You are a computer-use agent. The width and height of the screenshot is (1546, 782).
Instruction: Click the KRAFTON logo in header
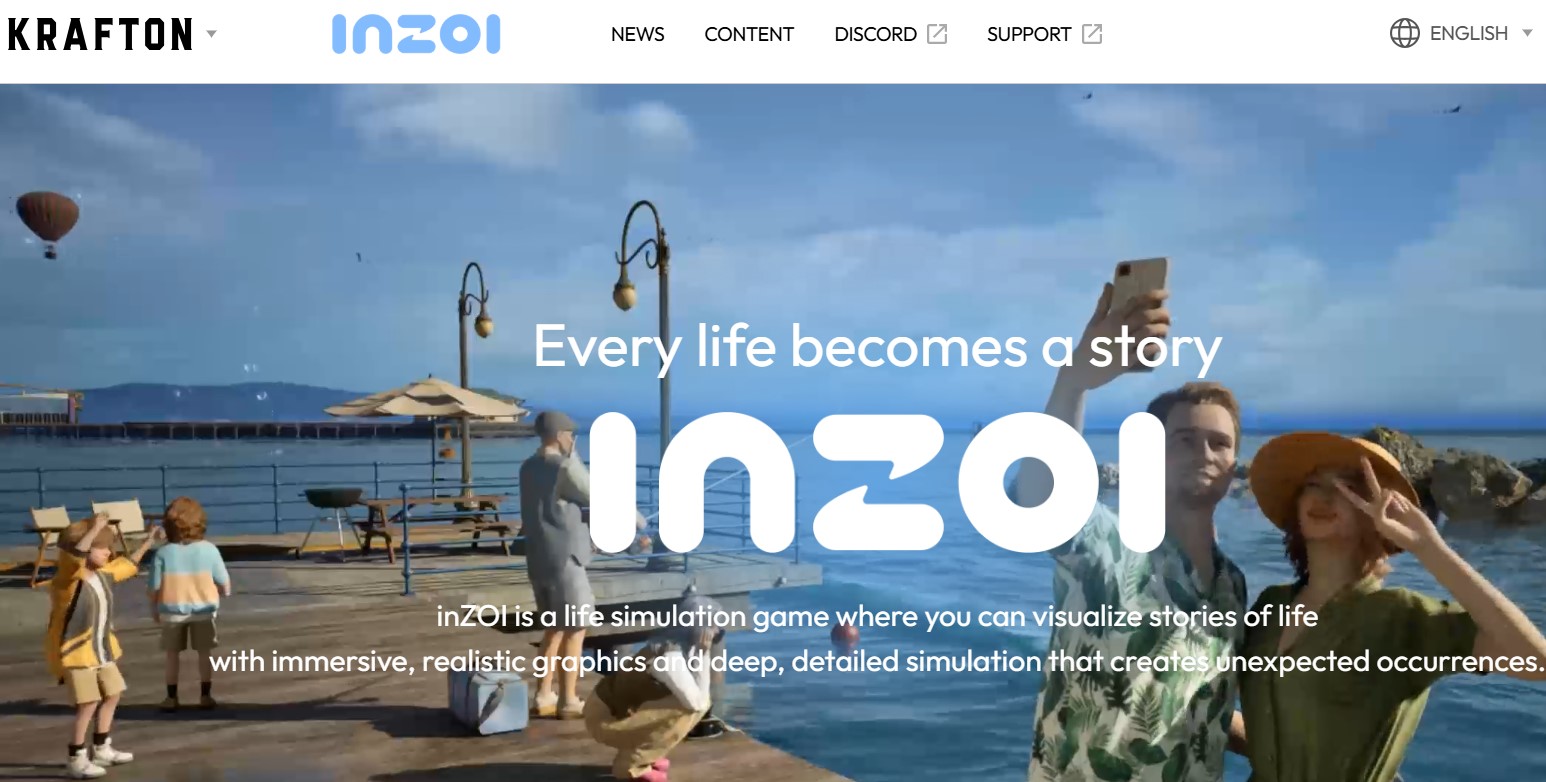(x=100, y=34)
